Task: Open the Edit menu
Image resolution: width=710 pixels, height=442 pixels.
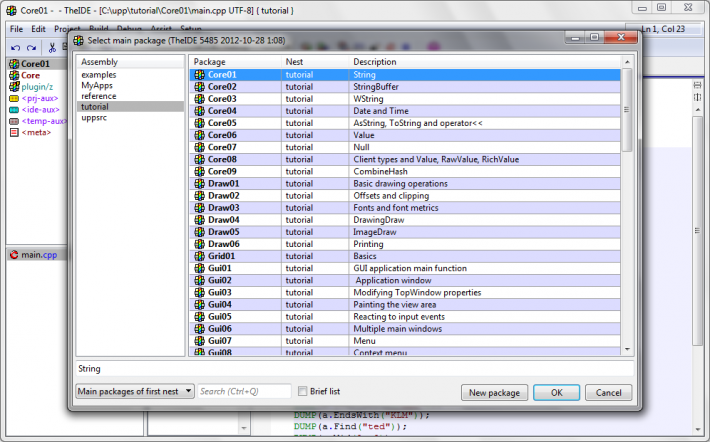Action: (38, 29)
